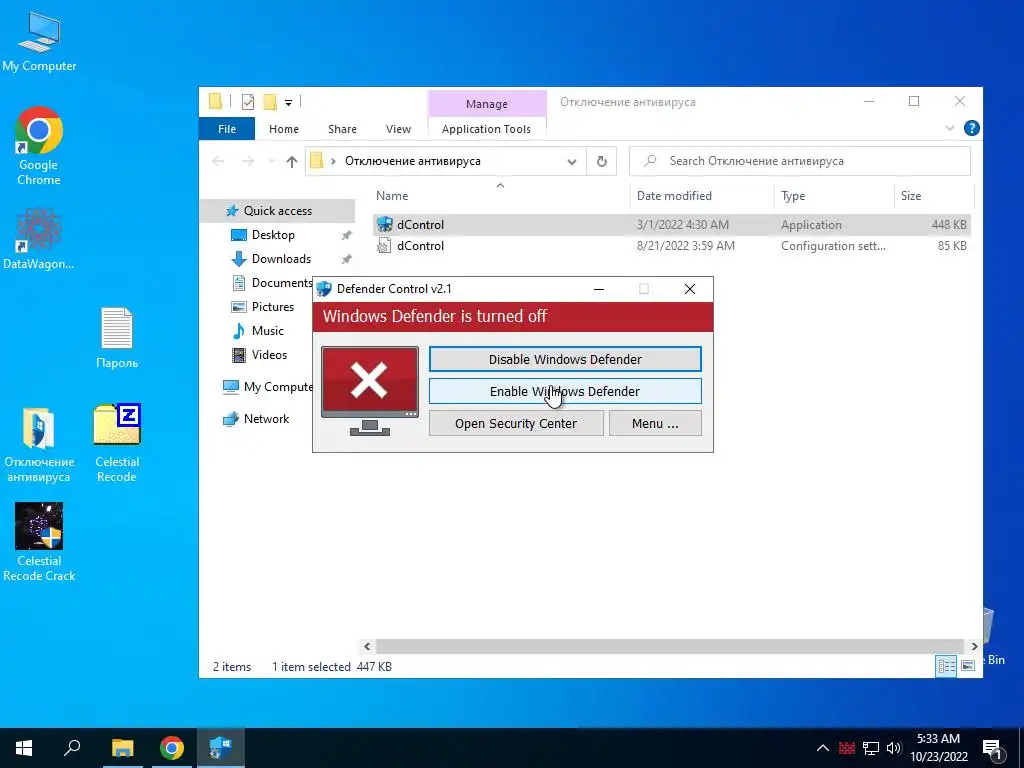The width and height of the screenshot is (1024, 768).
Task: Minimize the Defender Control window
Action: [598, 289]
